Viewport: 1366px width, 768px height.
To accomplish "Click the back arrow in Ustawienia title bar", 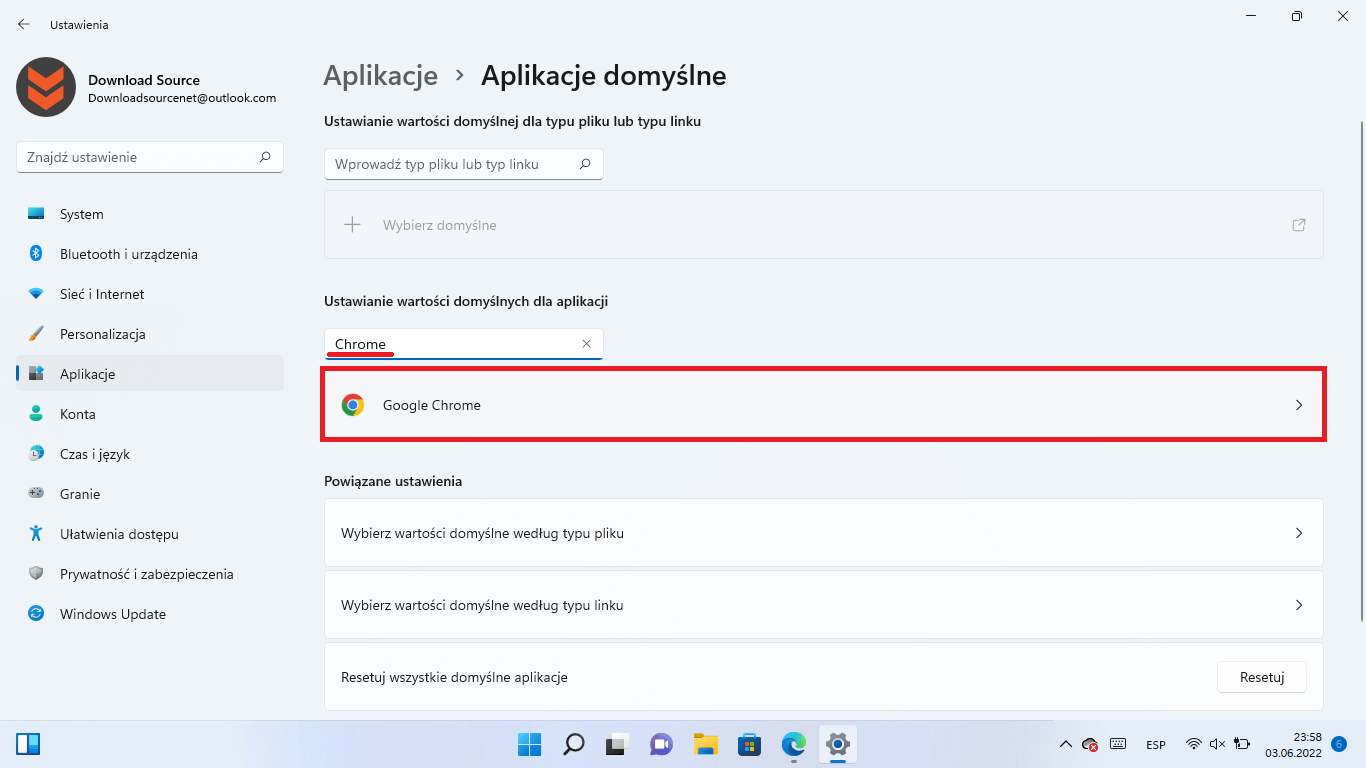I will 24,24.
